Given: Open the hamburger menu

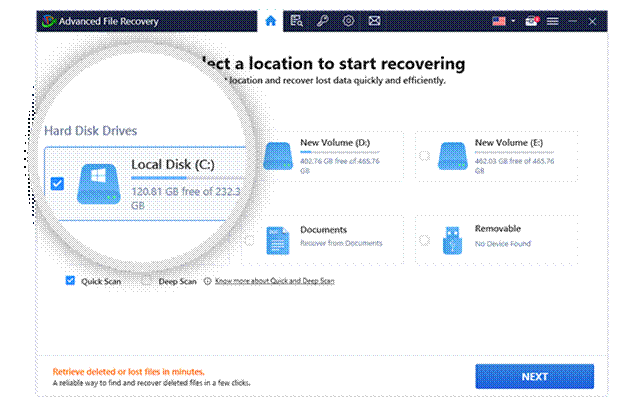Looking at the screenshot, I should (x=552, y=21).
